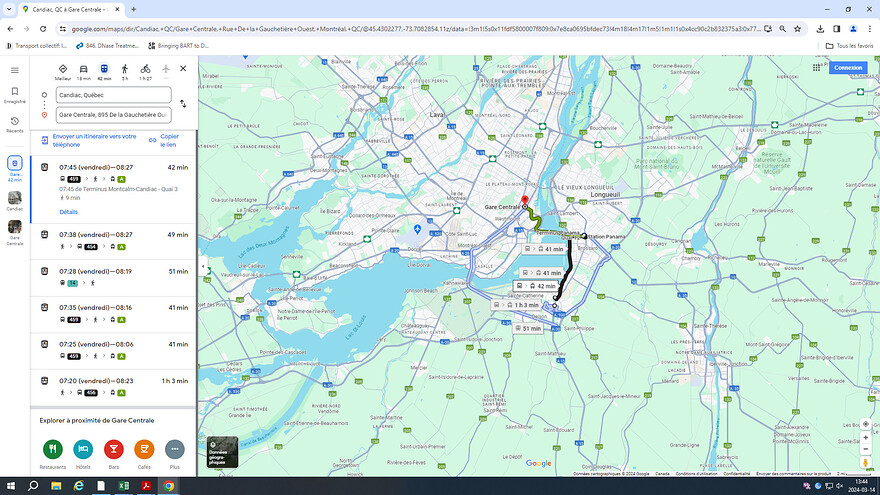Open the Candiac sidebar thumbnail

pos(15,201)
